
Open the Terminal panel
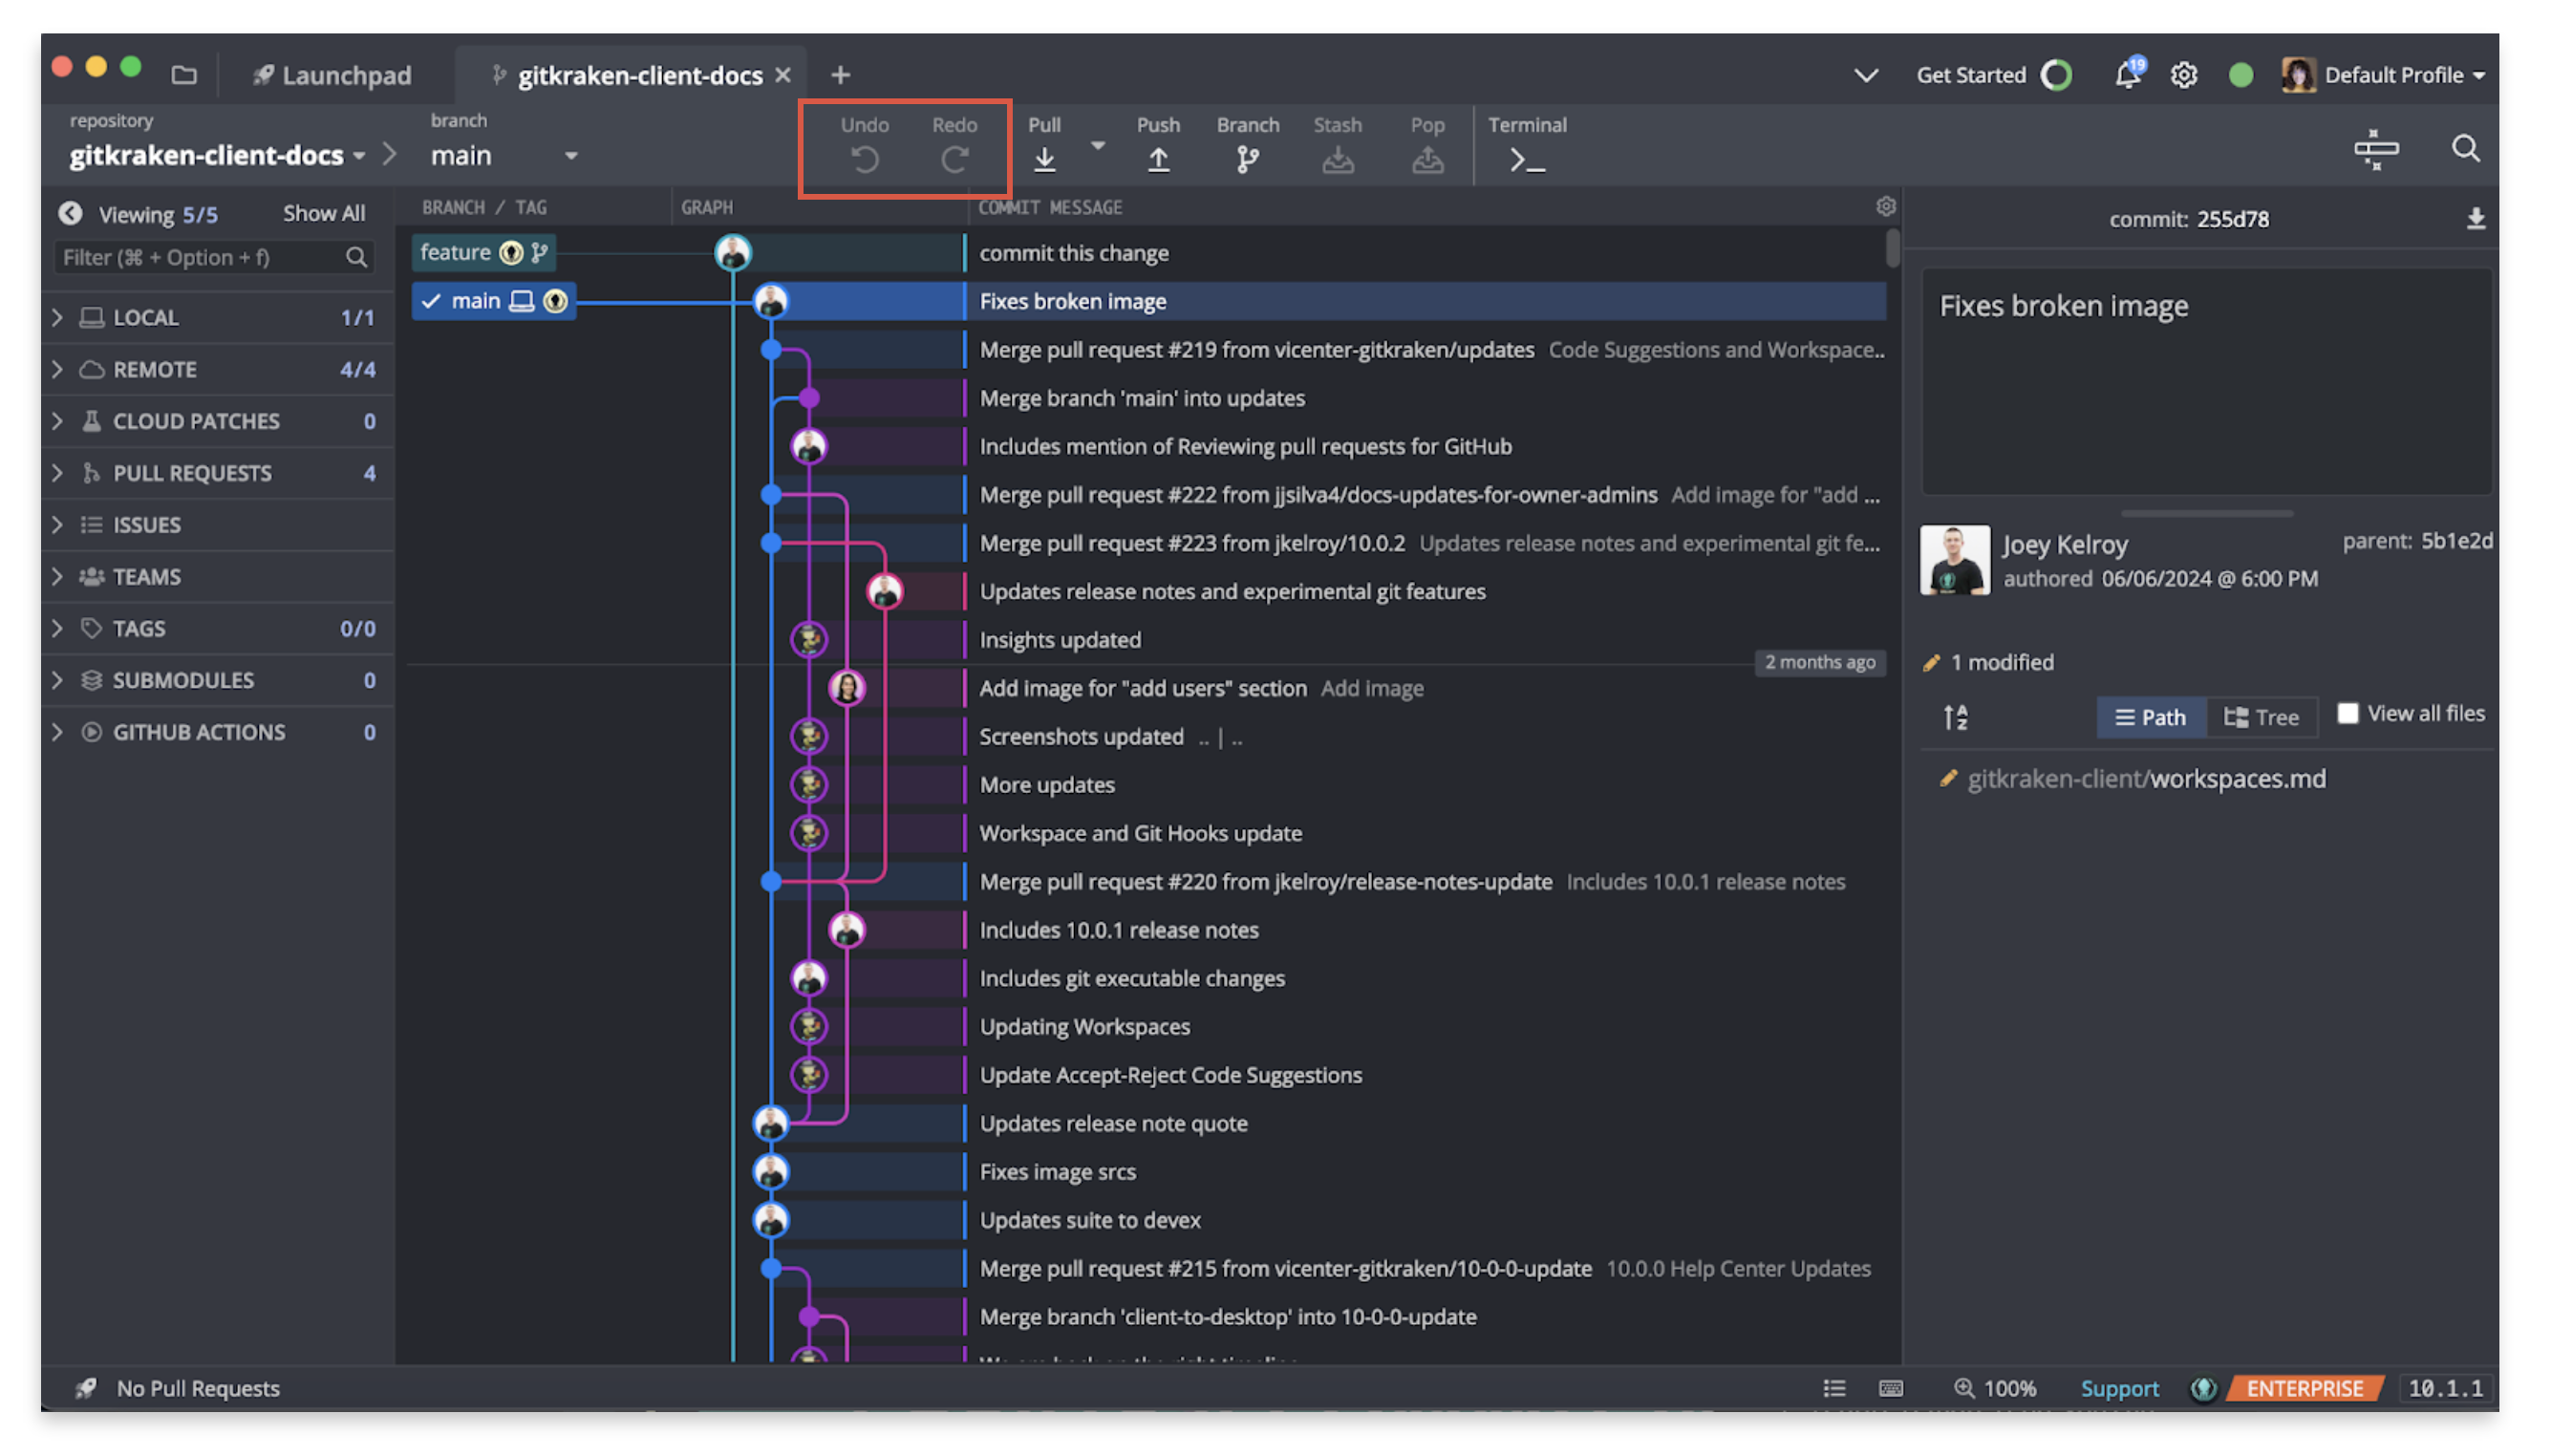coord(1526,143)
